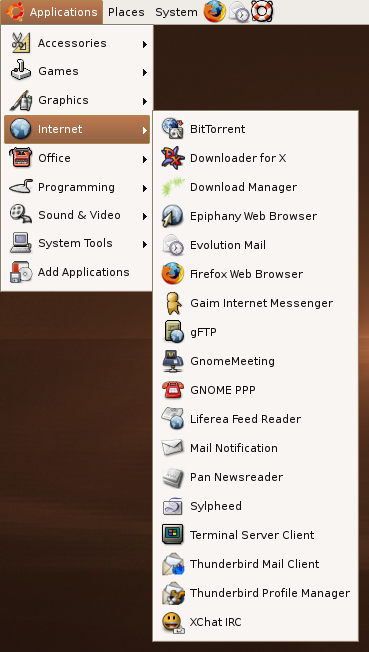Click the Firefox launcher in the top panel
This screenshot has height=652, width=369.
point(215,12)
